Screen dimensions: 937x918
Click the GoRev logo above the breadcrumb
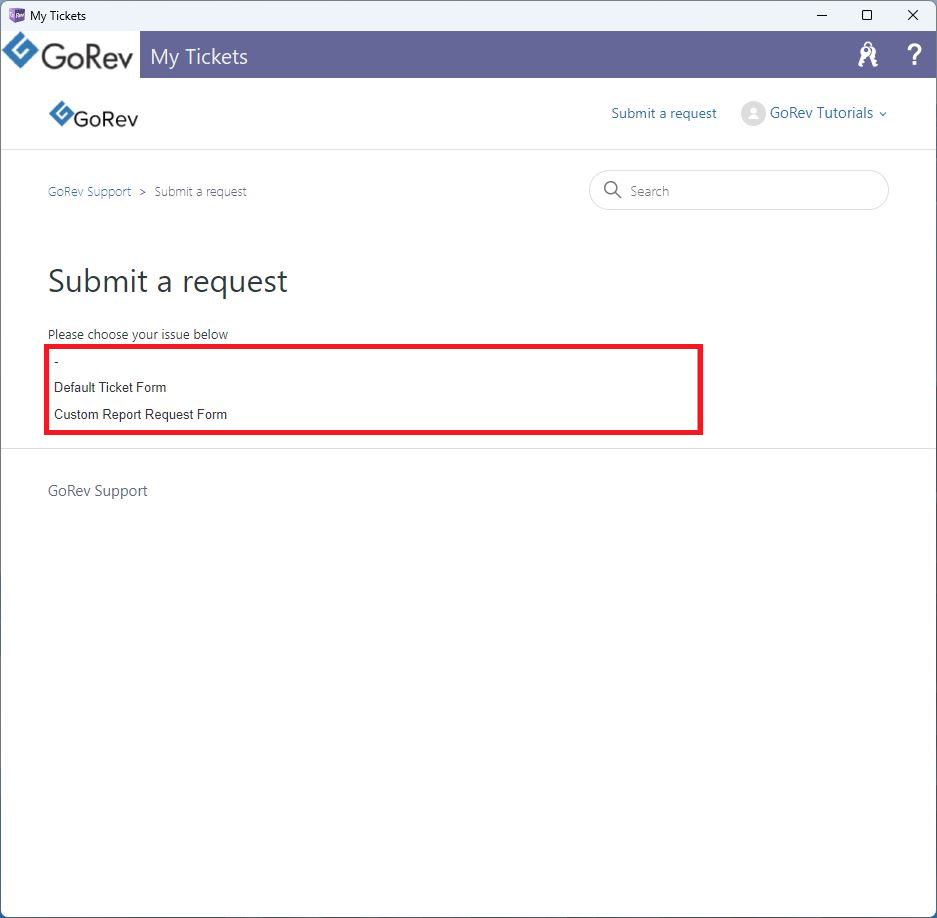(x=93, y=114)
